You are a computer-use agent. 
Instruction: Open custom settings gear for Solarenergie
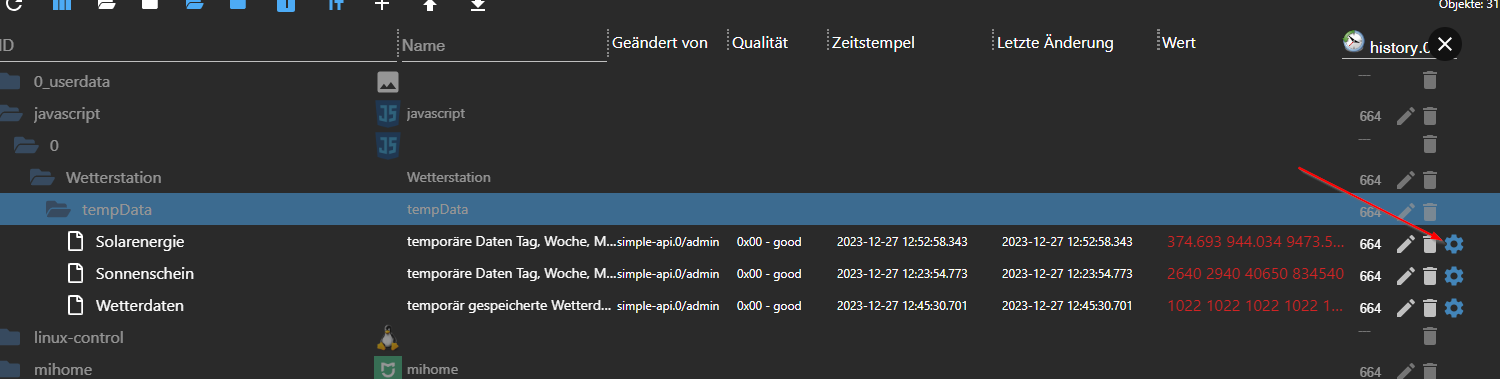point(1454,244)
